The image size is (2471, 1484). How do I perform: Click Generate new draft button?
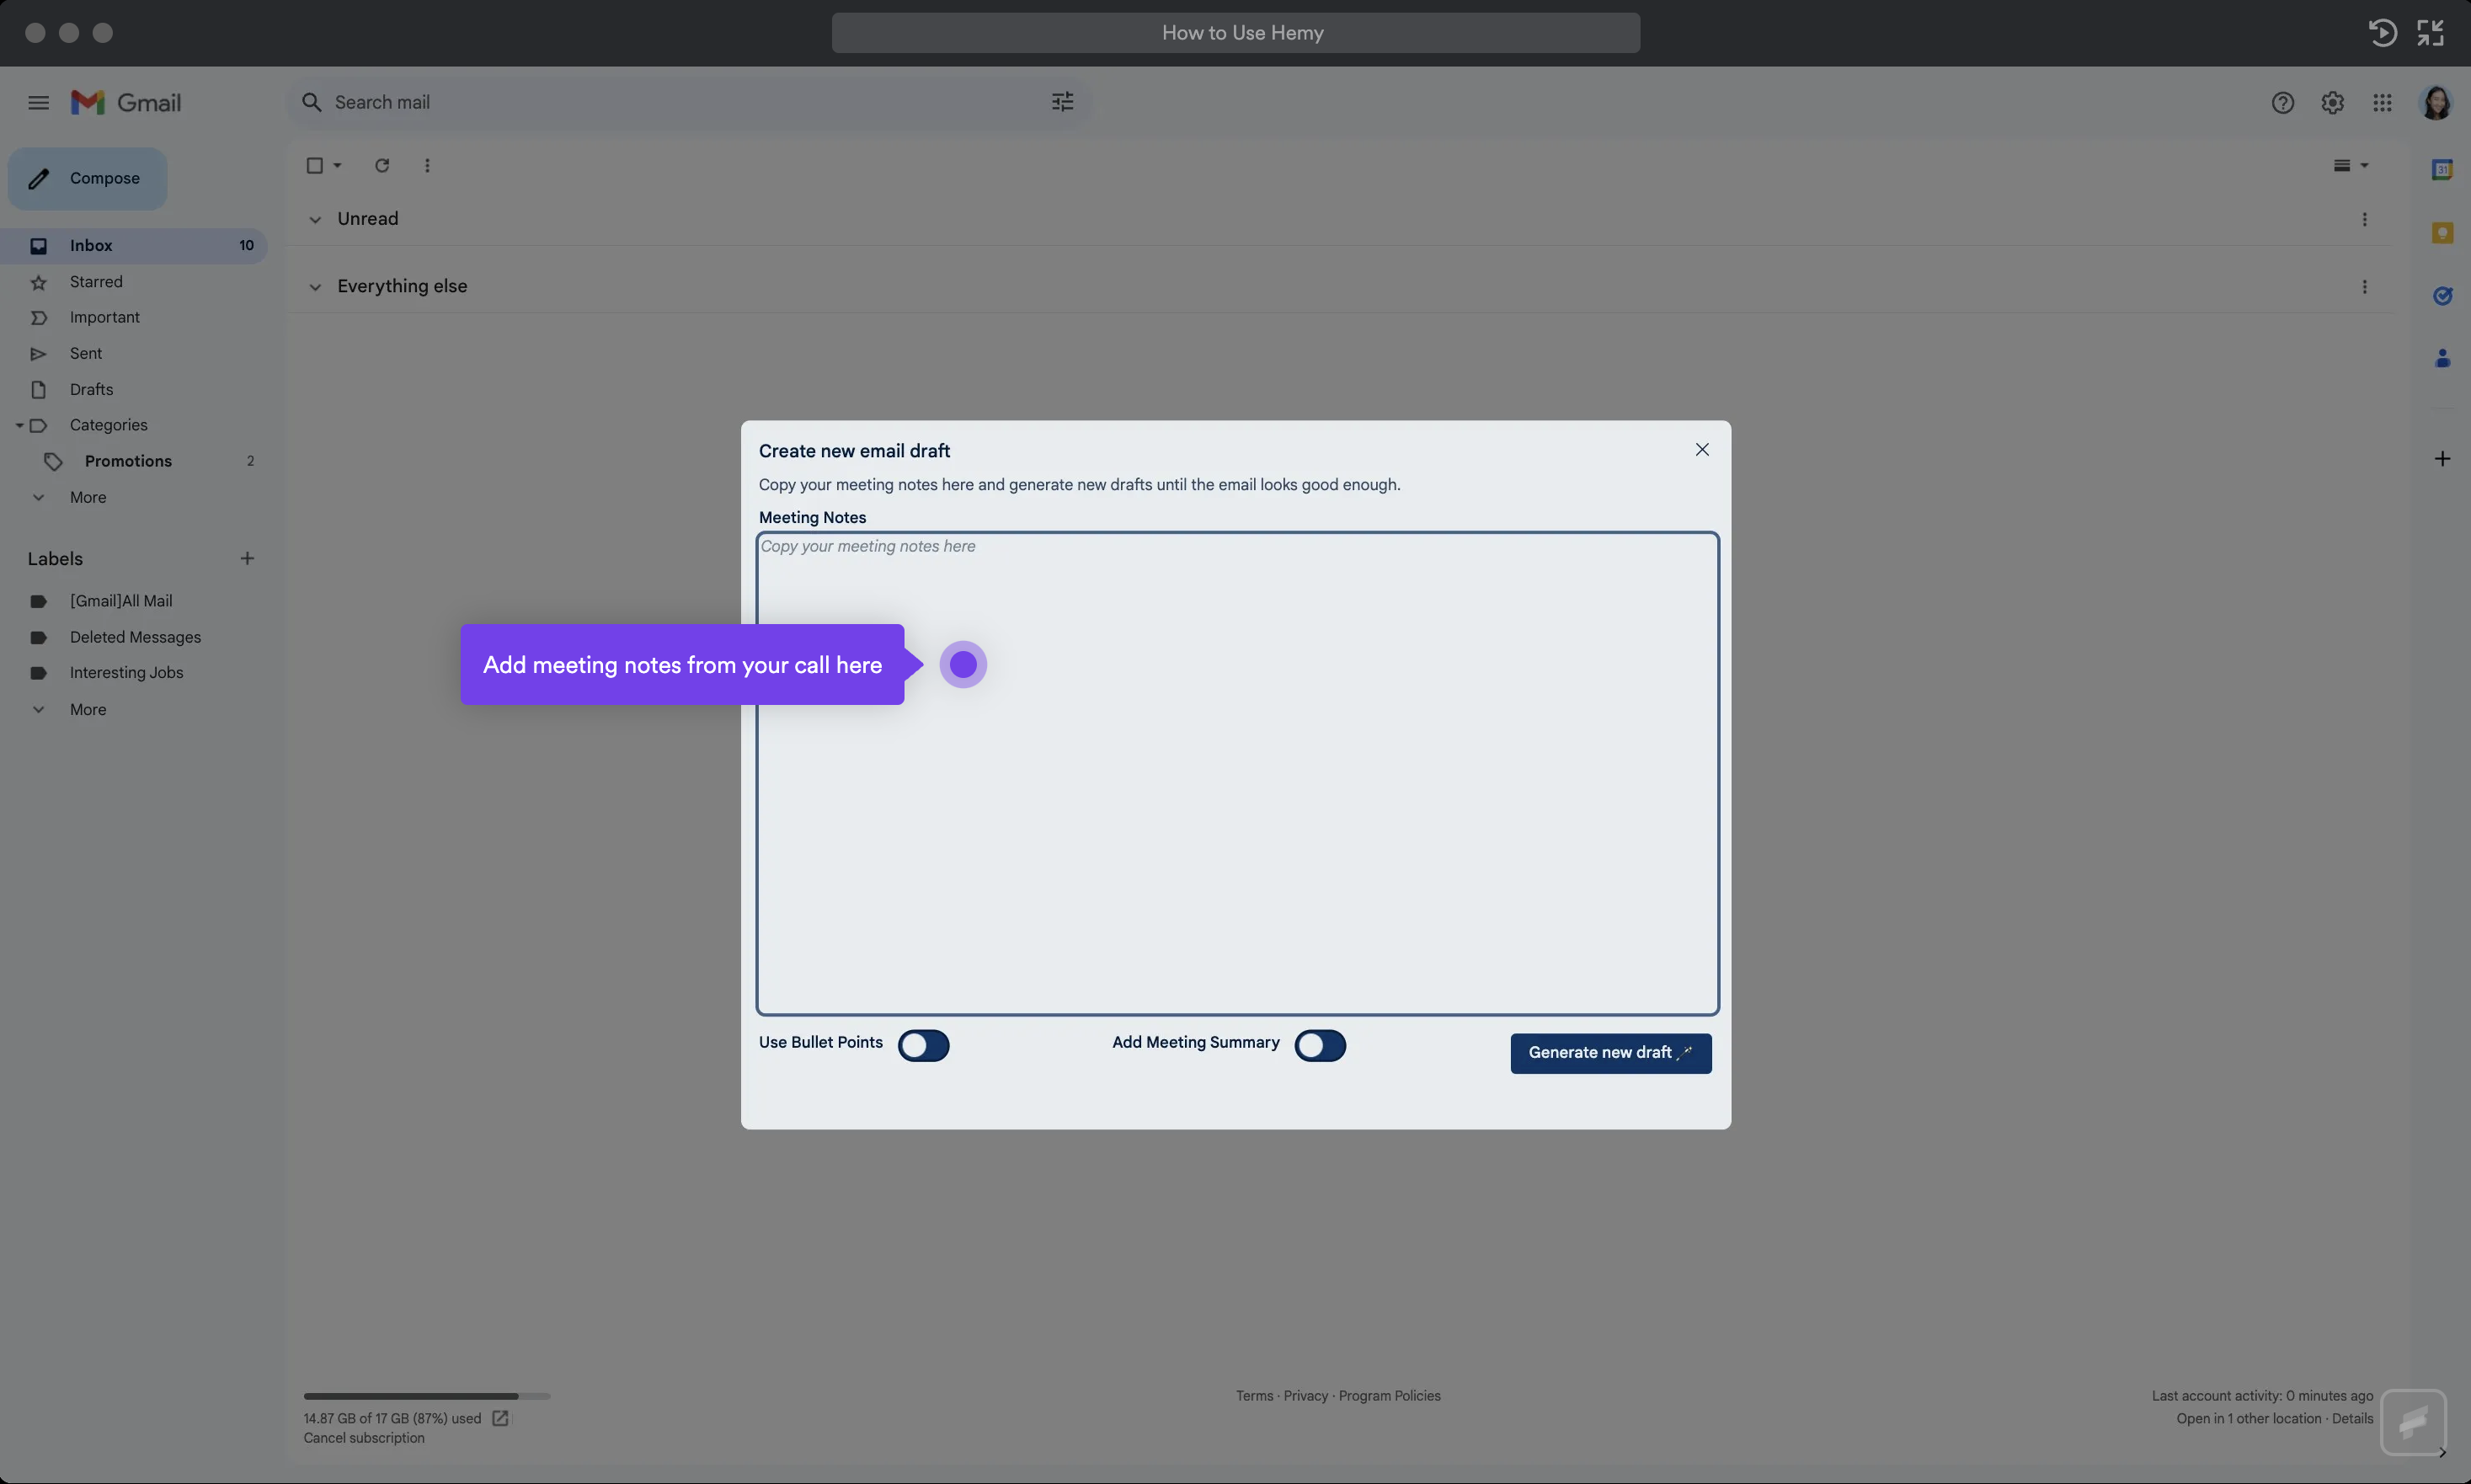tap(1610, 1053)
